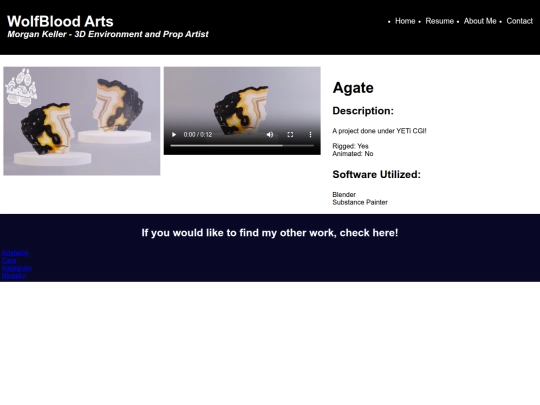
Task: Click the 'Software Utilized:' heading
Action: (376, 175)
